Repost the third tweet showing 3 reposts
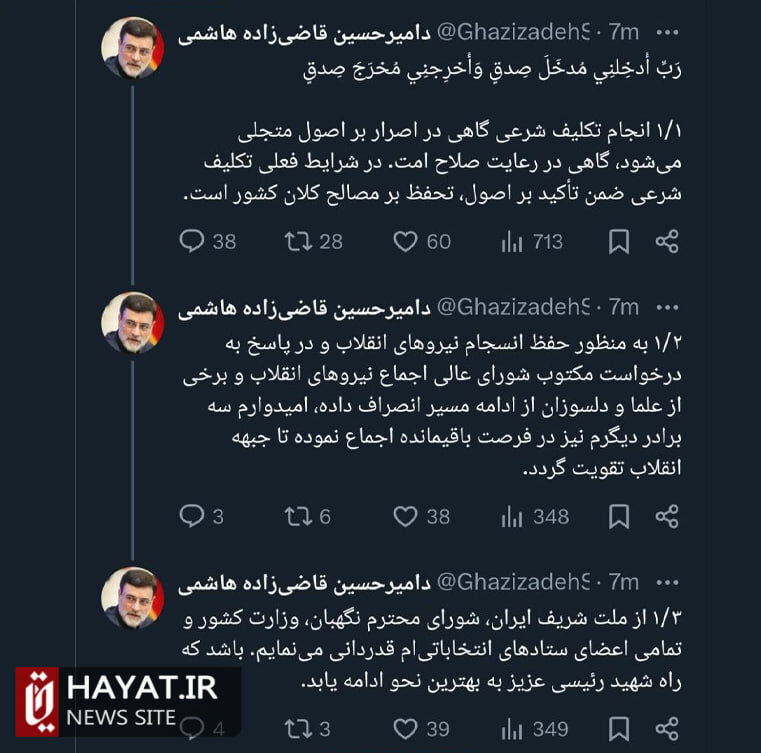Screen dimensions: 761x753 (298, 729)
